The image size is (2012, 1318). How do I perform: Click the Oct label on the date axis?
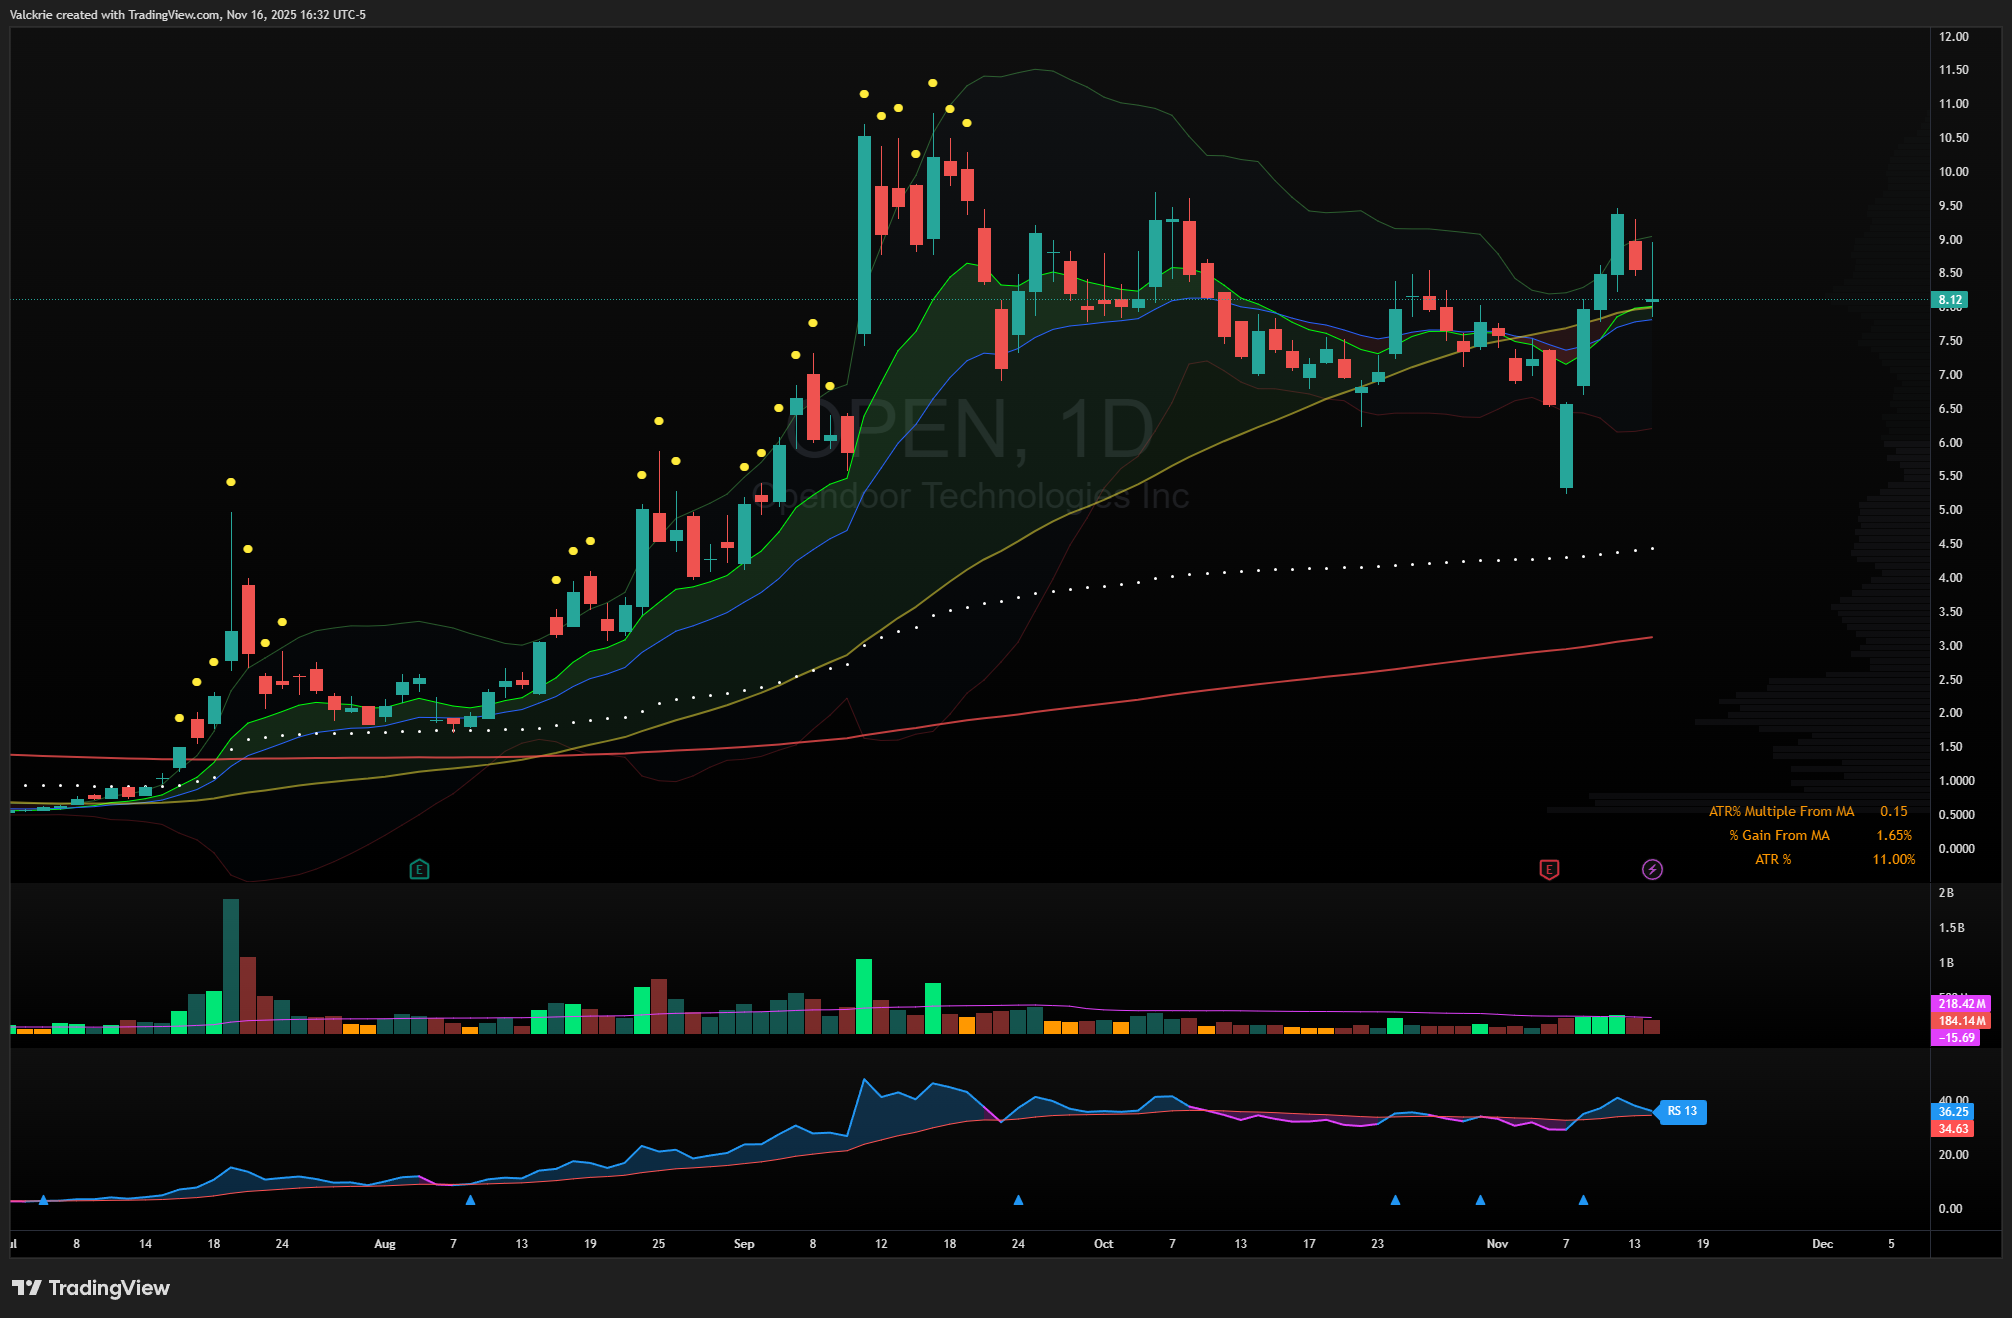point(1103,1244)
